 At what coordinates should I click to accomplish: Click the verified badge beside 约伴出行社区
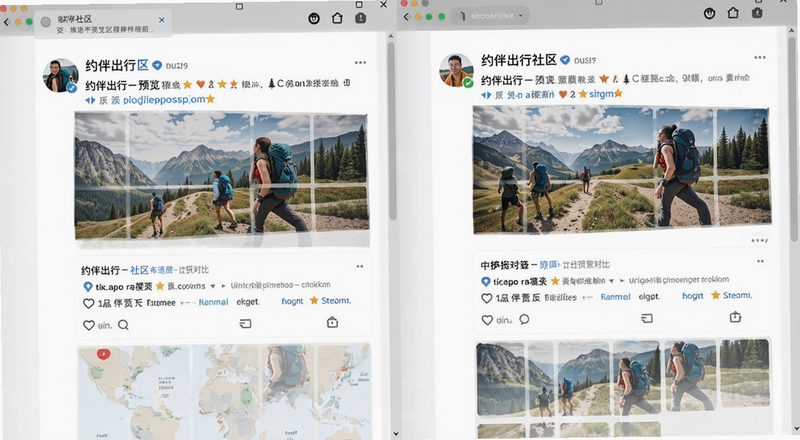pos(565,60)
